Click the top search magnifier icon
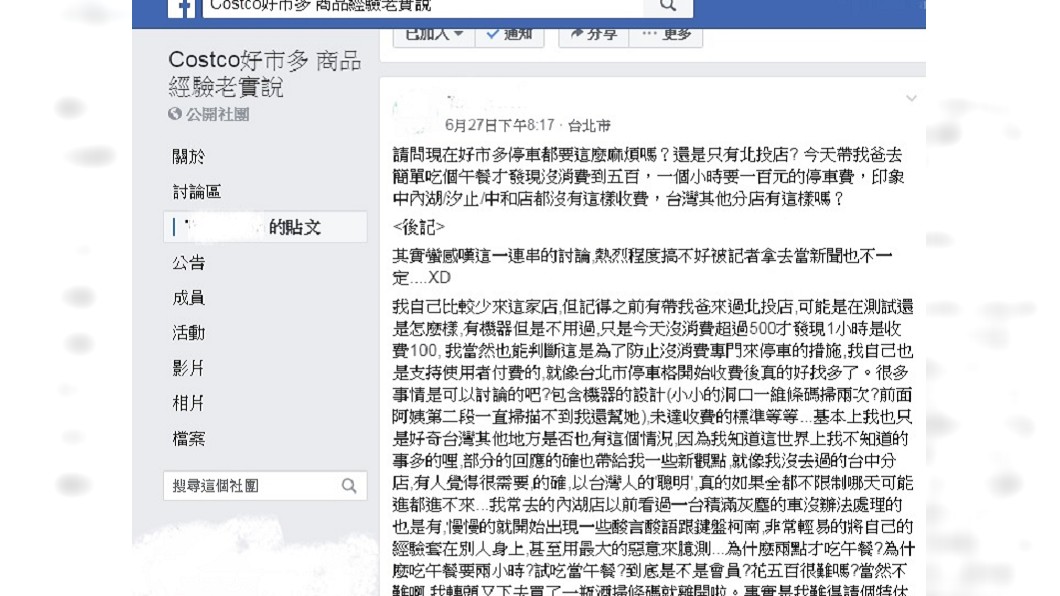 (668, 6)
